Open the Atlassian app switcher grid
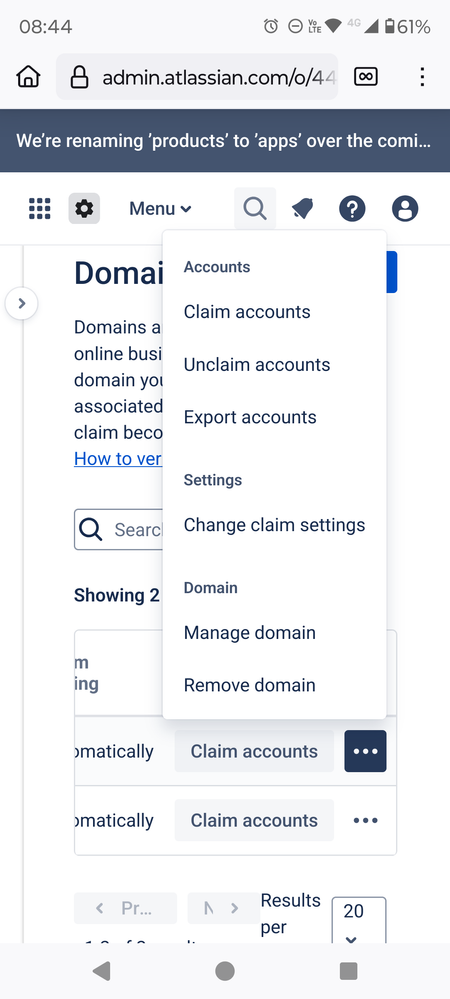 40,208
